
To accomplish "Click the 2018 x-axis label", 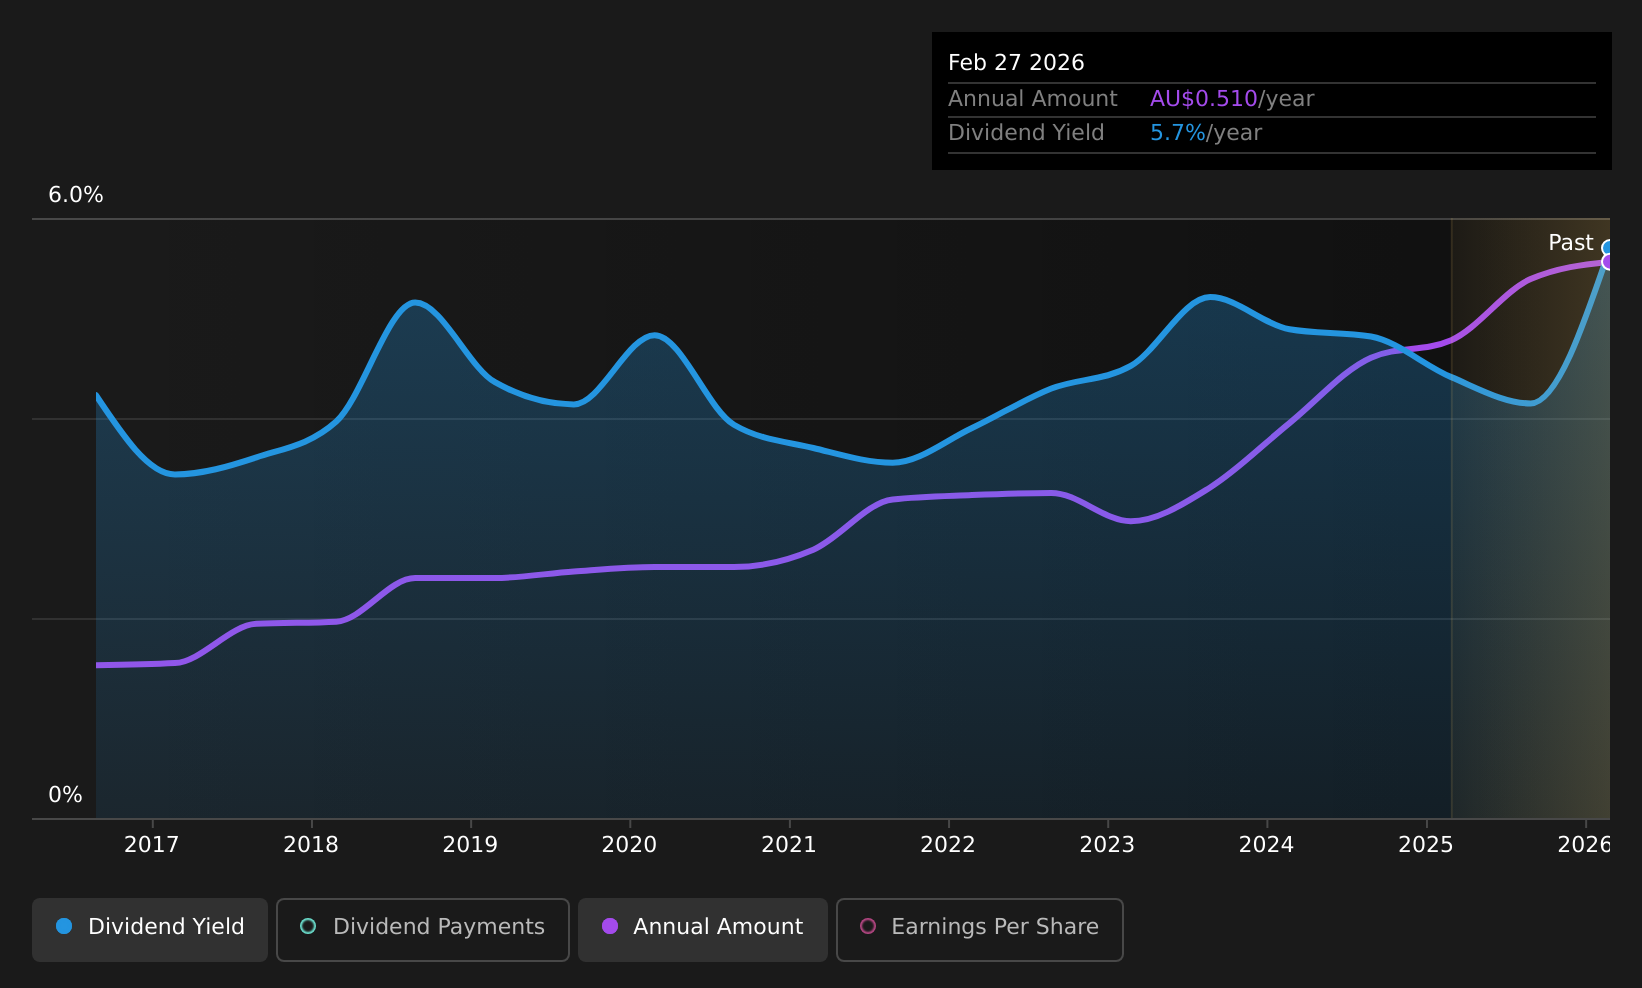I will [311, 845].
